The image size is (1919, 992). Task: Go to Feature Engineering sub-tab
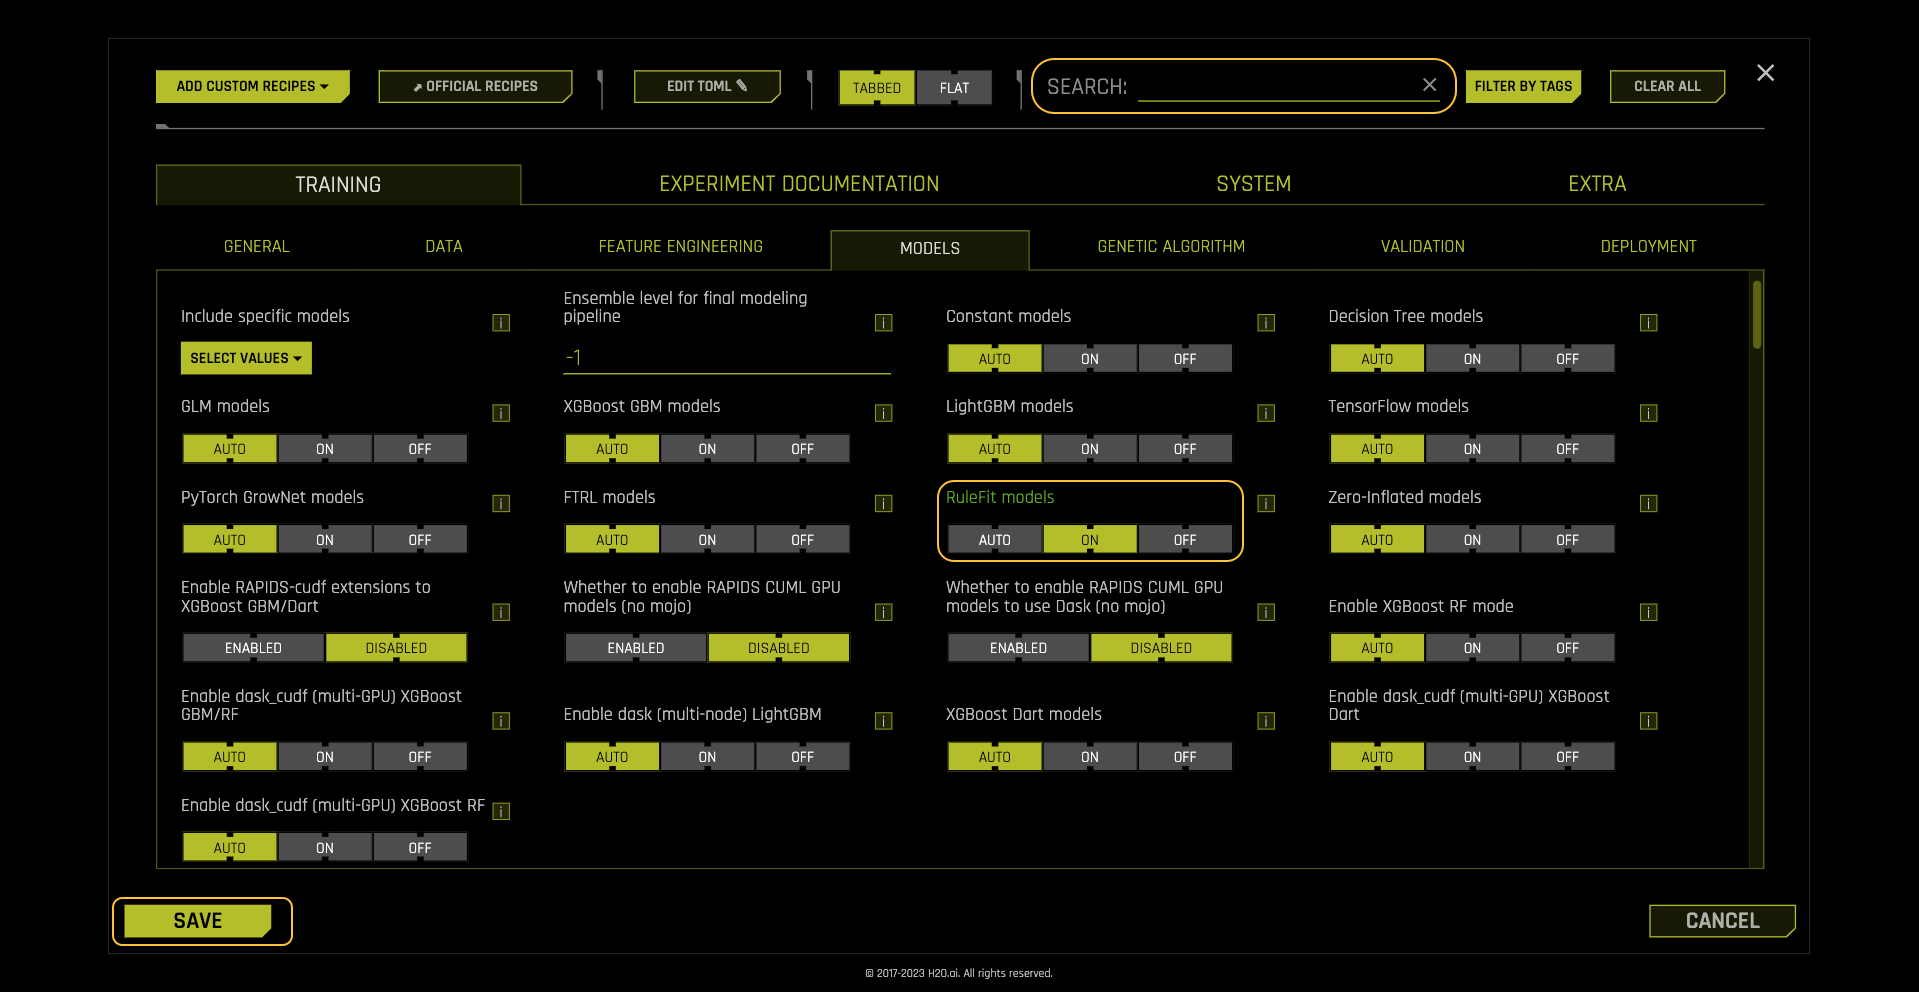(680, 246)
